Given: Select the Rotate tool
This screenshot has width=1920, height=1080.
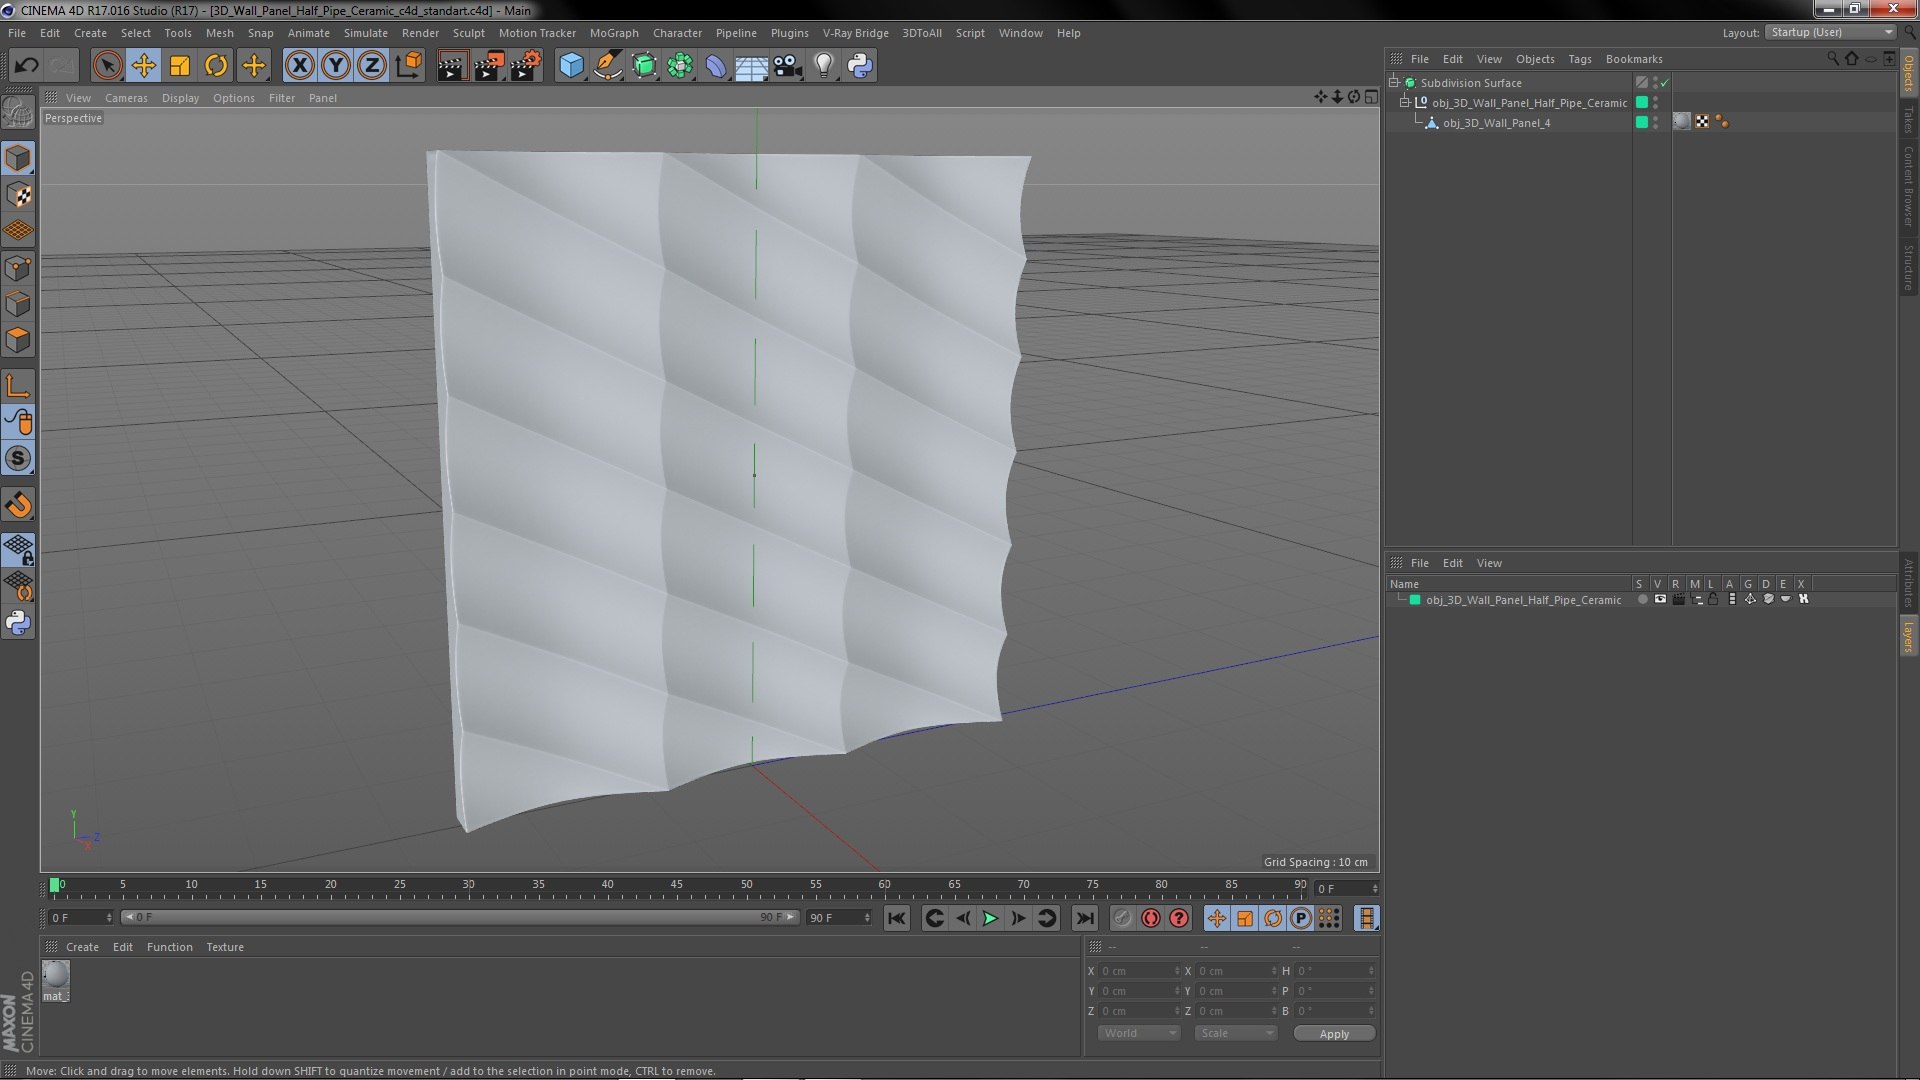Looking at the screenshot, I should [x=216, y=66].
